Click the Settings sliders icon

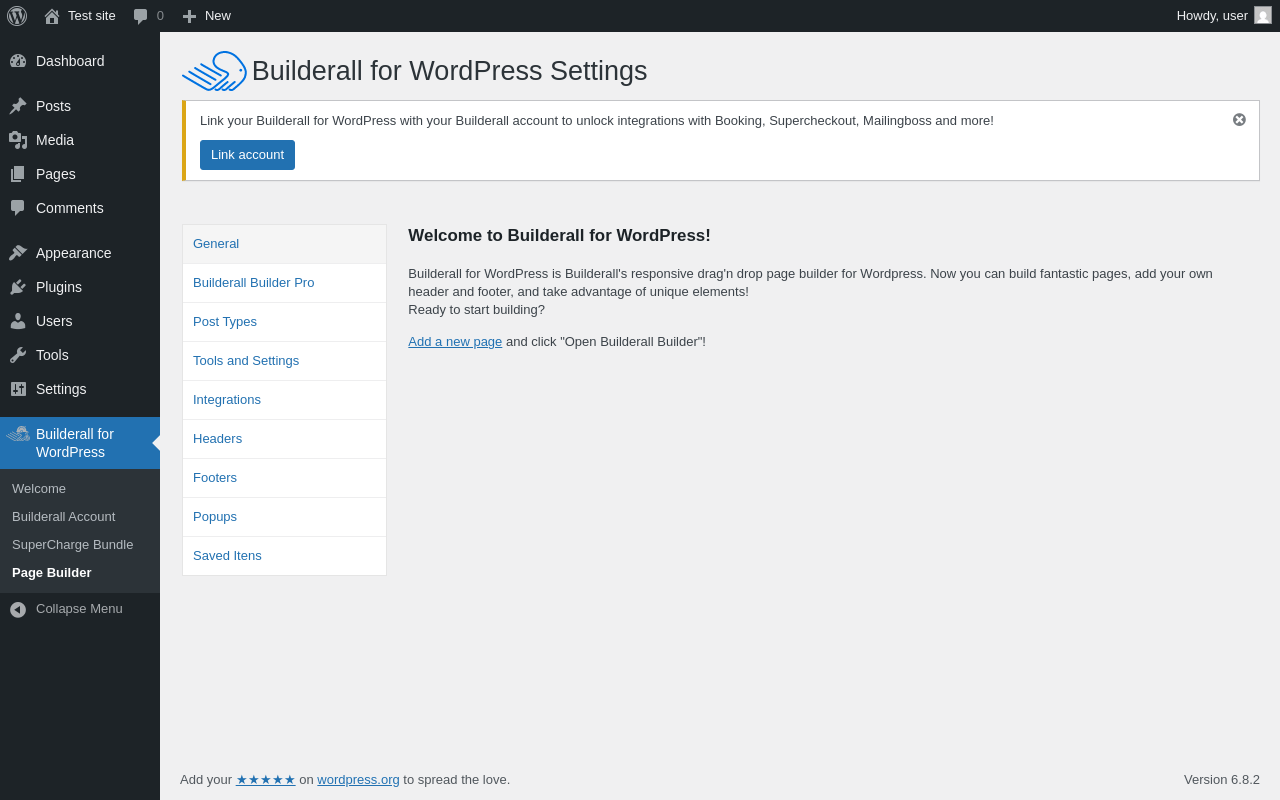18,389
